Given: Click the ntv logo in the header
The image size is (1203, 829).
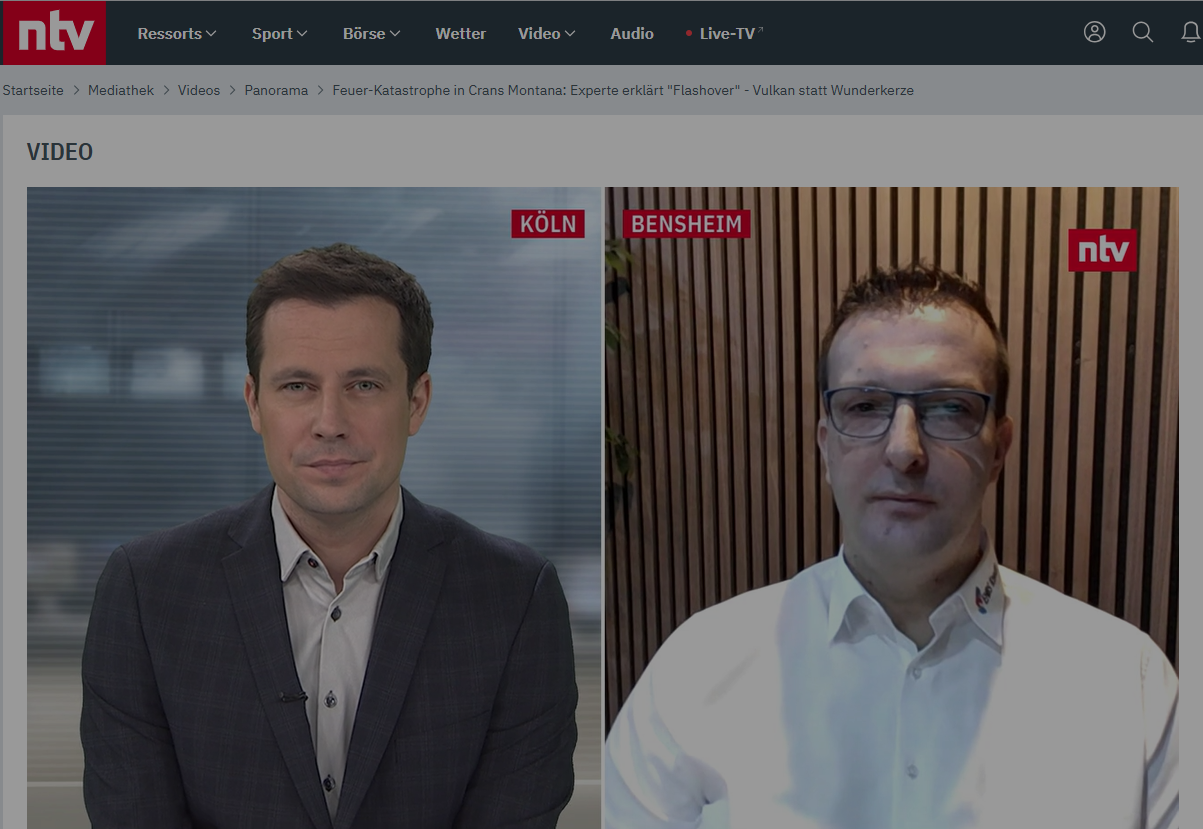Looking at the screenshot, I should [x=53, y=33].
